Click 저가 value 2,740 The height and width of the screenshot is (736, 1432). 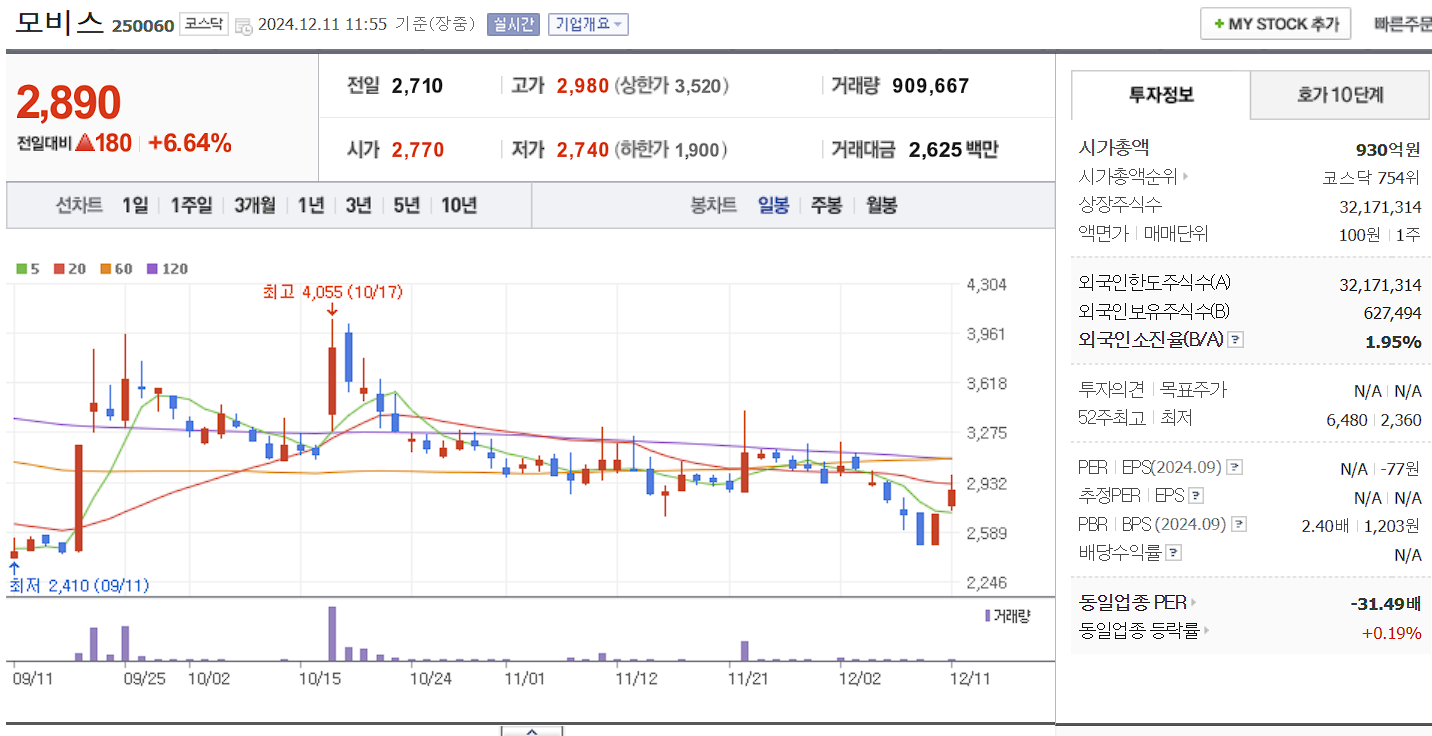pos(583,150)
